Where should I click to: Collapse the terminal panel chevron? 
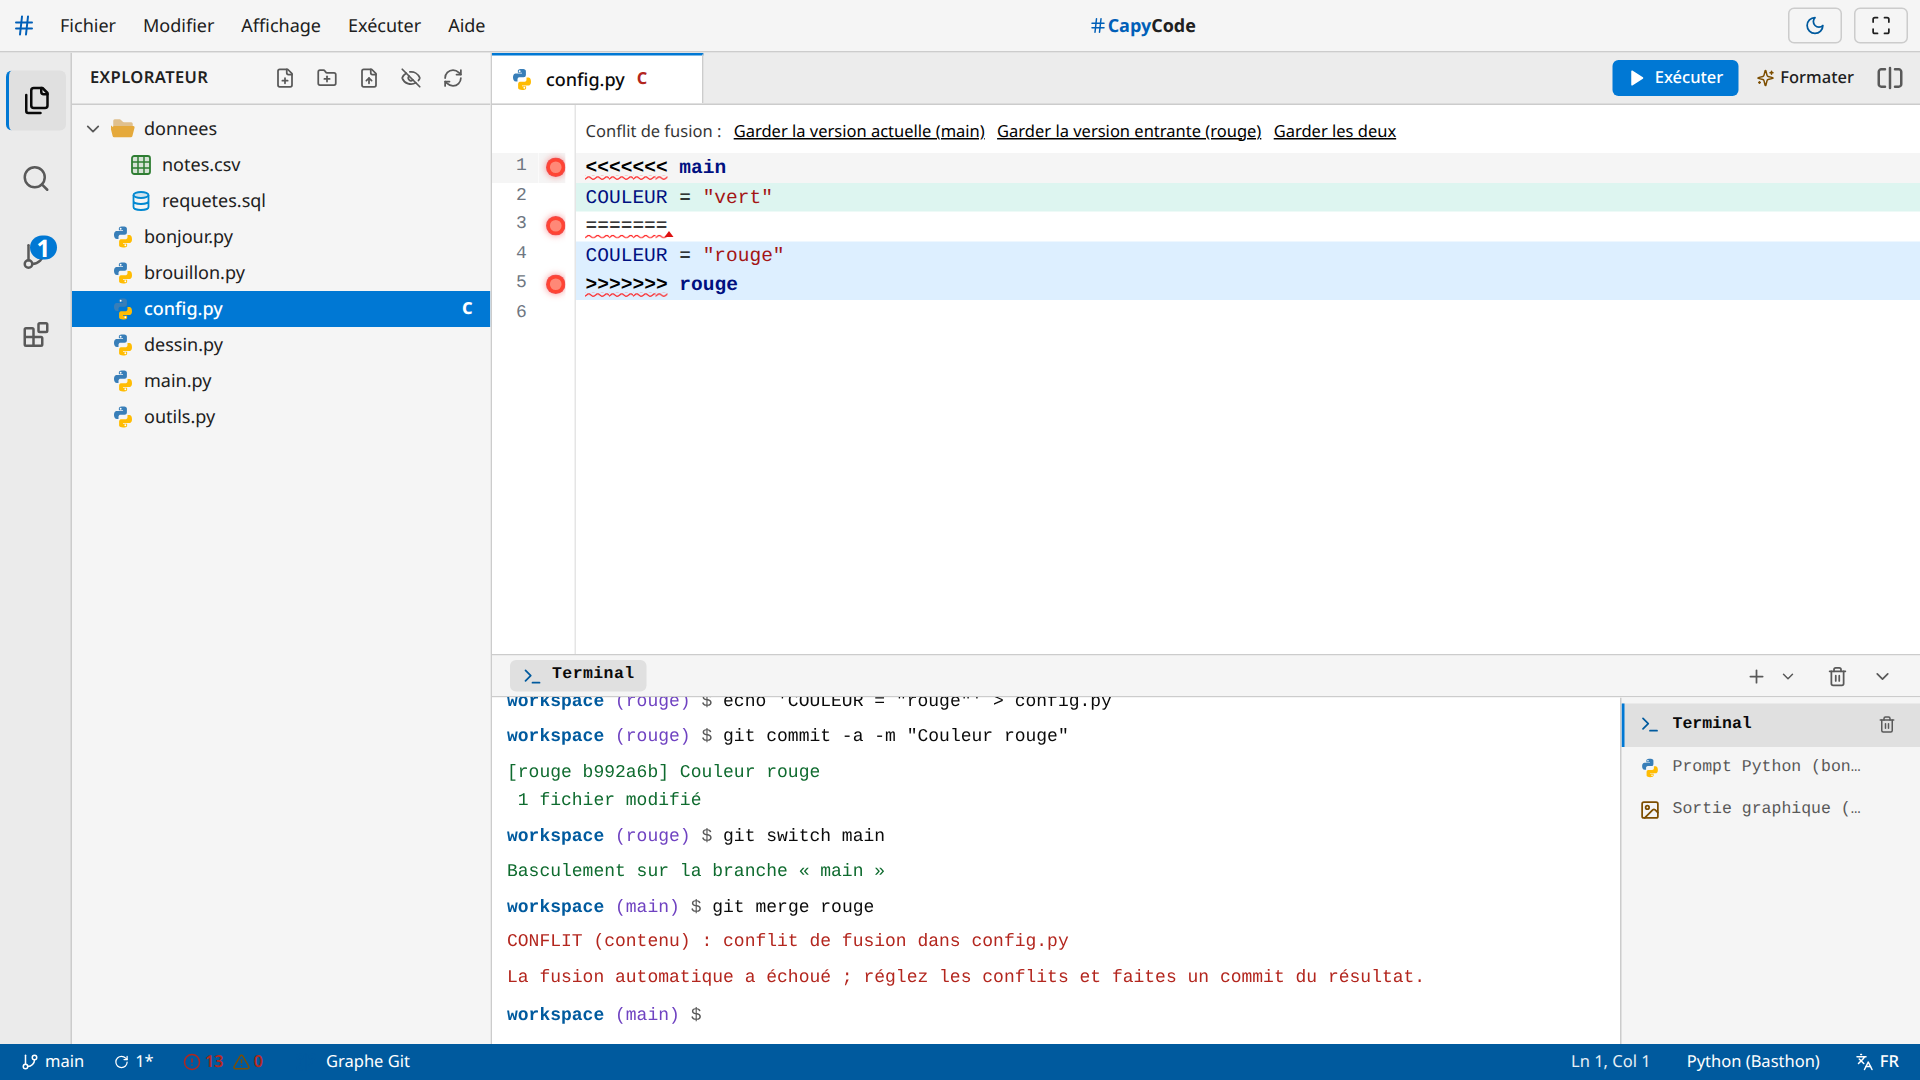point(1882,677)
